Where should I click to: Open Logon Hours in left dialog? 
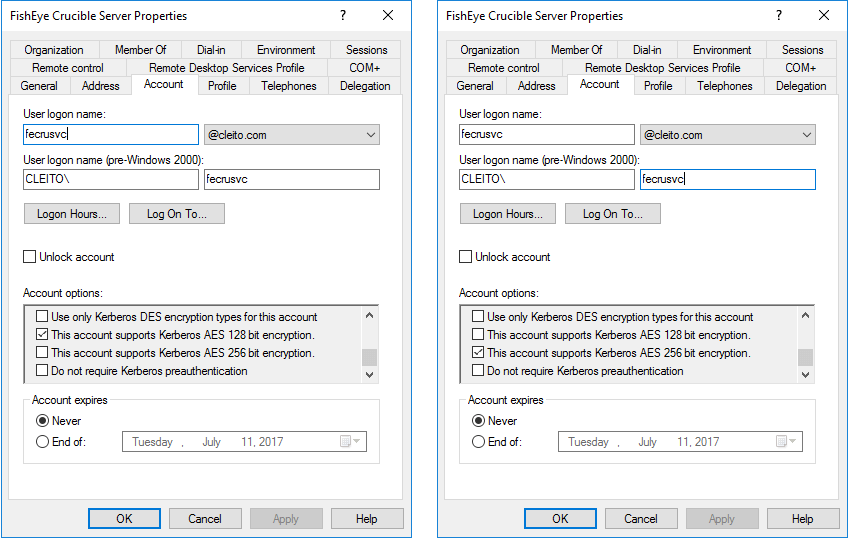click(72, 214)
